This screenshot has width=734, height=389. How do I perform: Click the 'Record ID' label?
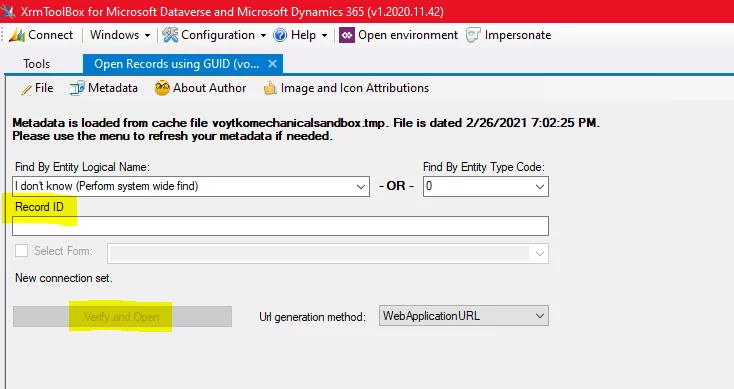[x=39, y=207]
